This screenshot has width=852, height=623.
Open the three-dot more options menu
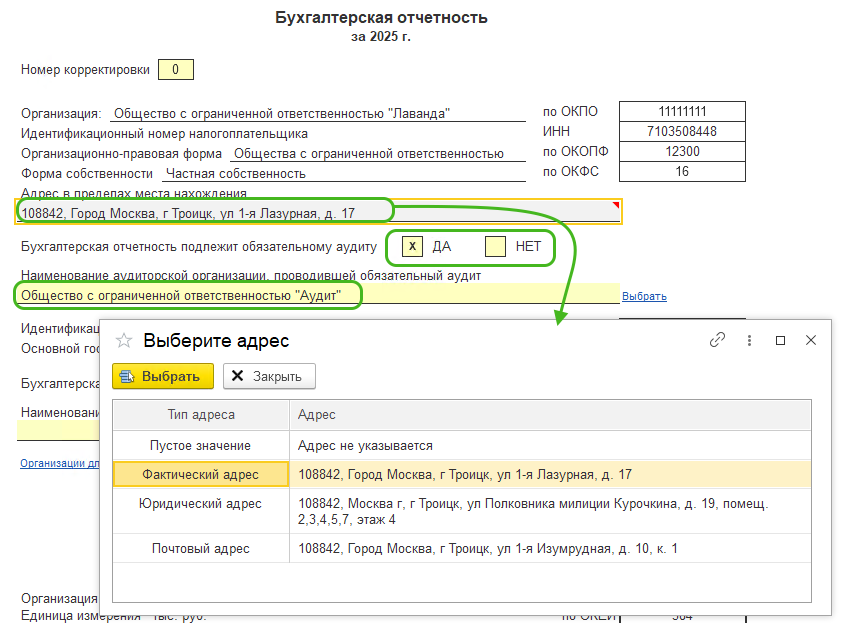pos(749,340)
